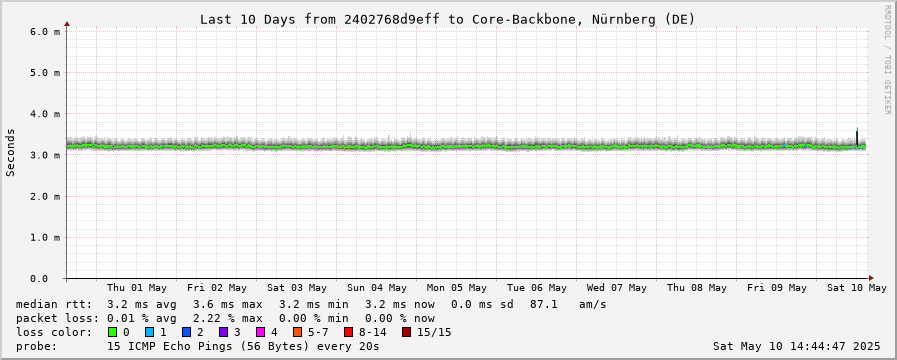Click the '0.01 % avg' packet loss value
The image size is (897, 360).
coord(142,318)
